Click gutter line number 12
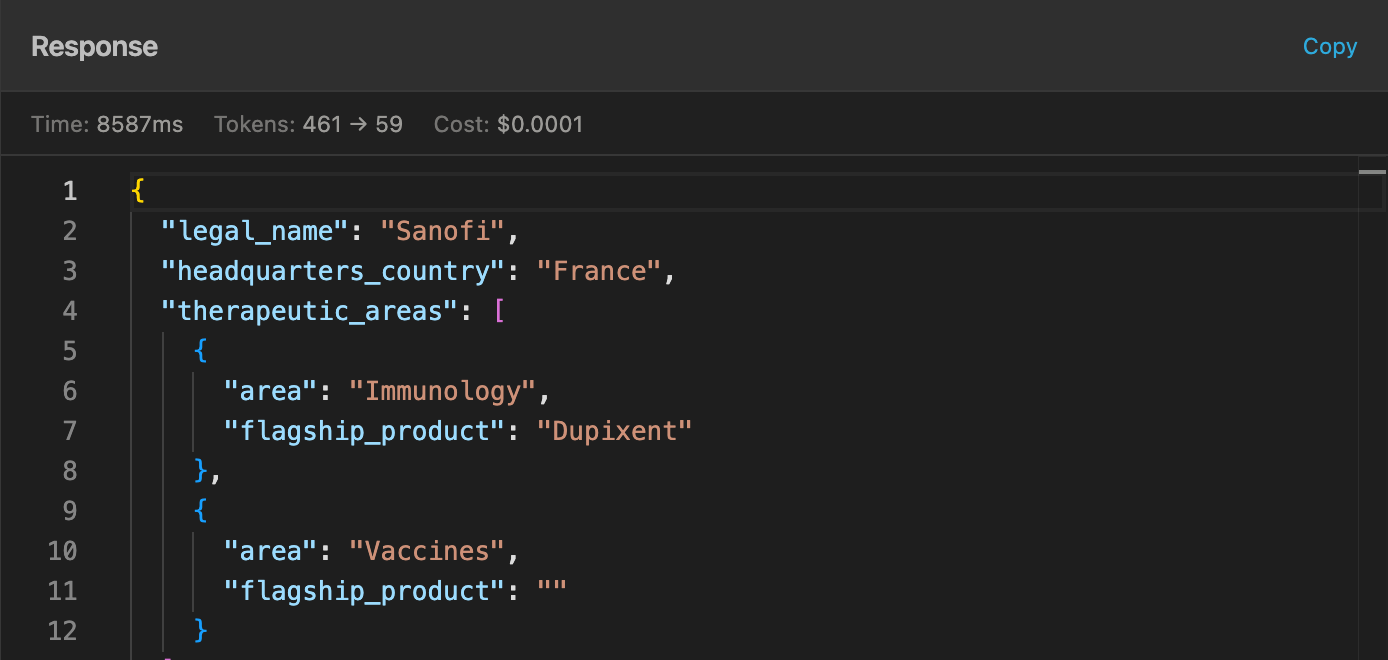 tap(62, 631)
